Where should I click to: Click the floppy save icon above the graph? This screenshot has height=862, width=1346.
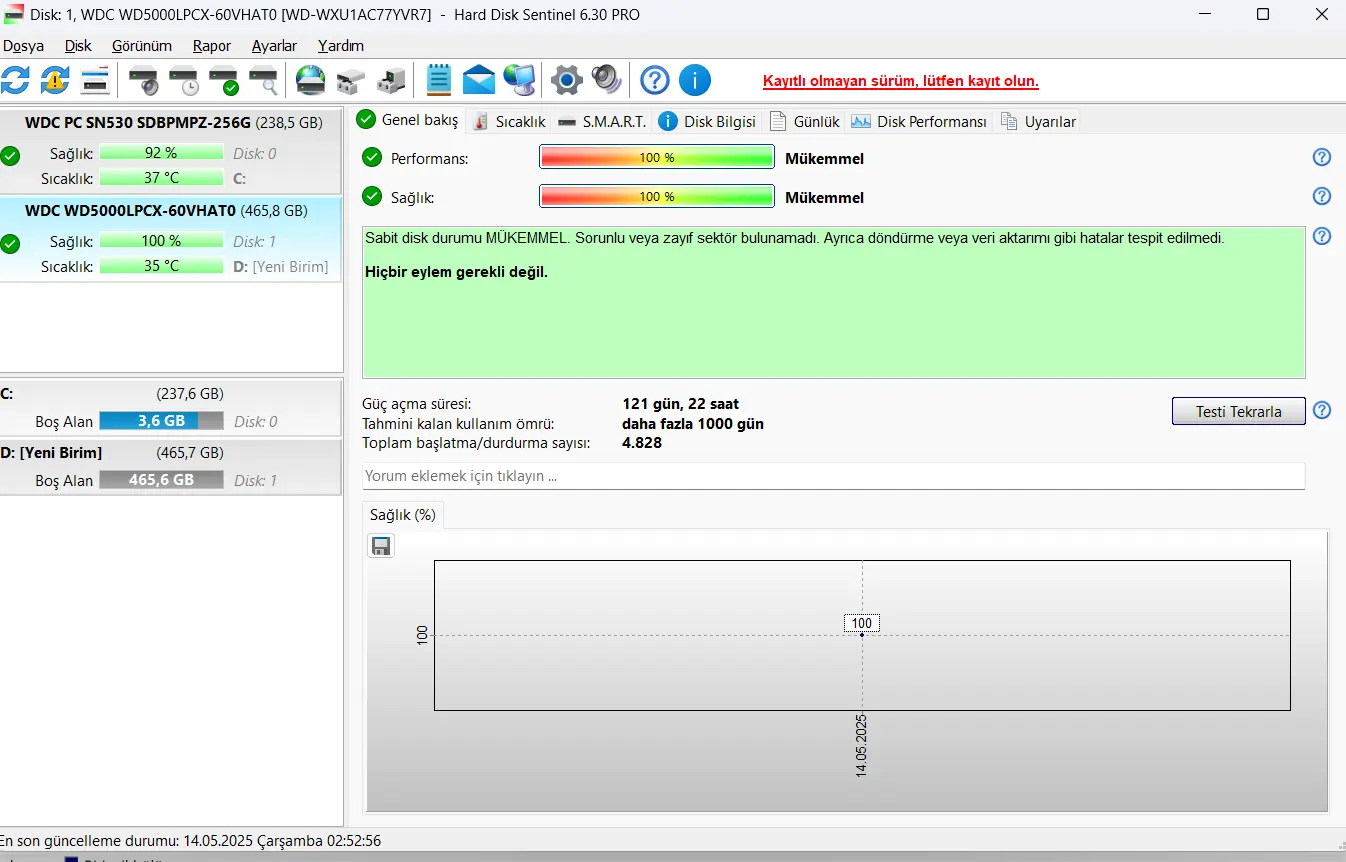[x=381, y=545]
